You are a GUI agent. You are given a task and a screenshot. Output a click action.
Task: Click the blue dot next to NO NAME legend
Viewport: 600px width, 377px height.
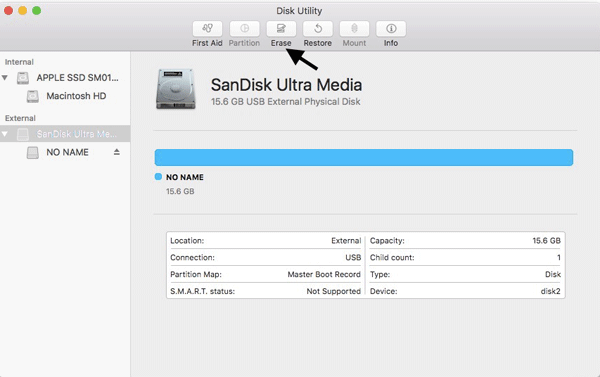[x=158, y=176]
